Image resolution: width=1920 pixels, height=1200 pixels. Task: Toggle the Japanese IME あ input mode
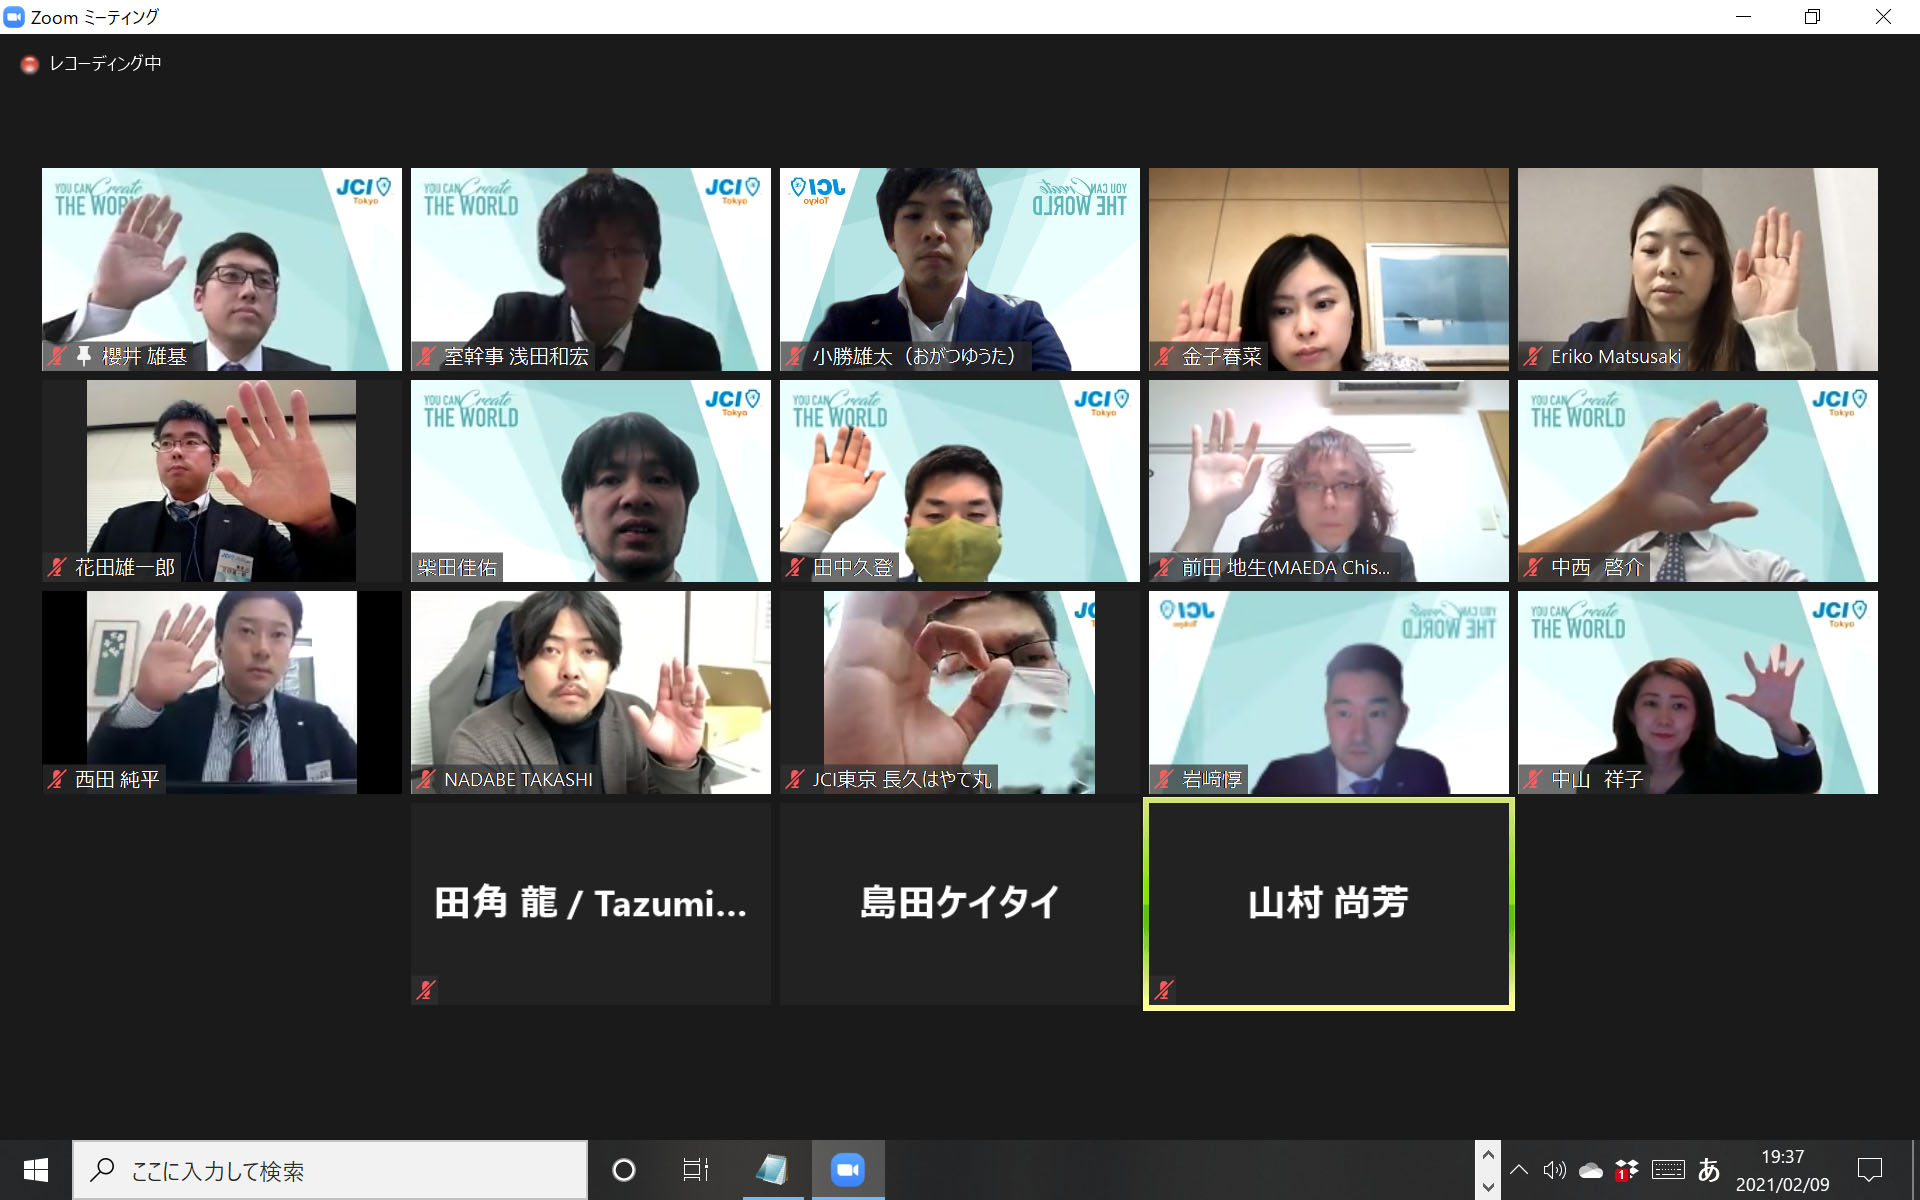1709,1170
